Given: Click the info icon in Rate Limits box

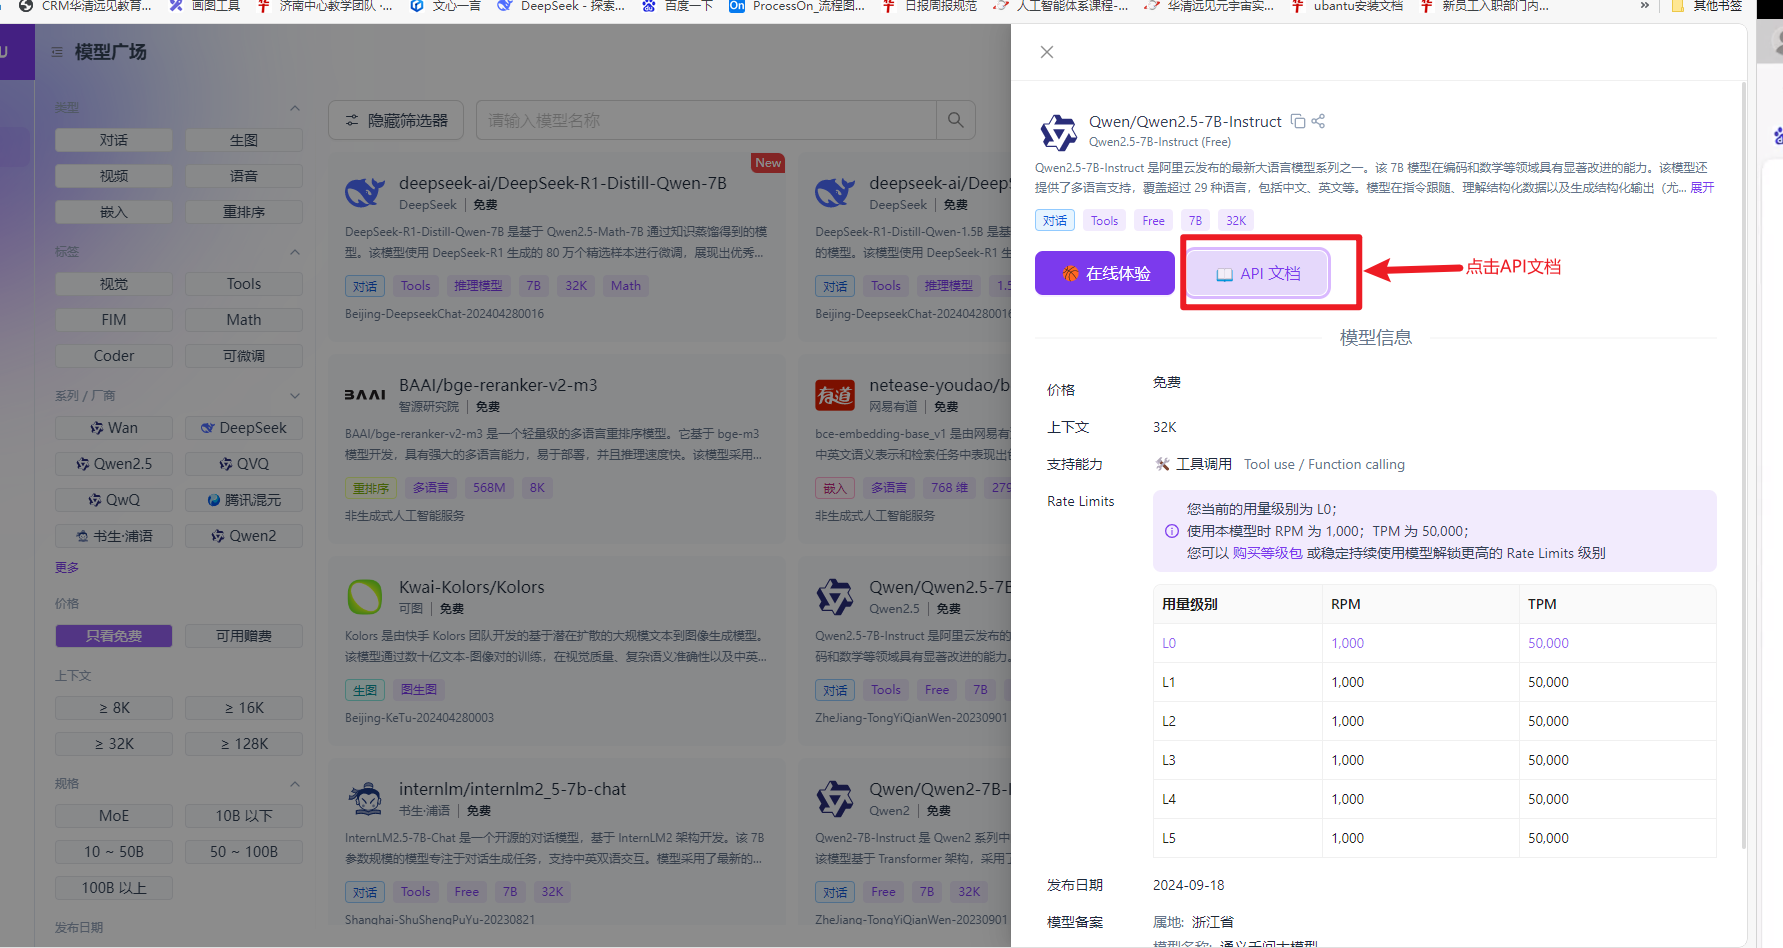Looking at the screenshot, I should point(1171,531).
